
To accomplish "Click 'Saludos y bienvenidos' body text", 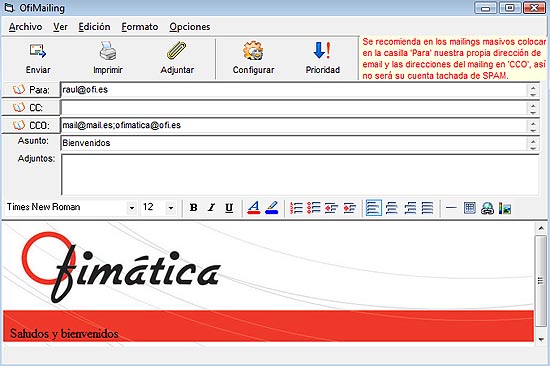I will point(64,333).
